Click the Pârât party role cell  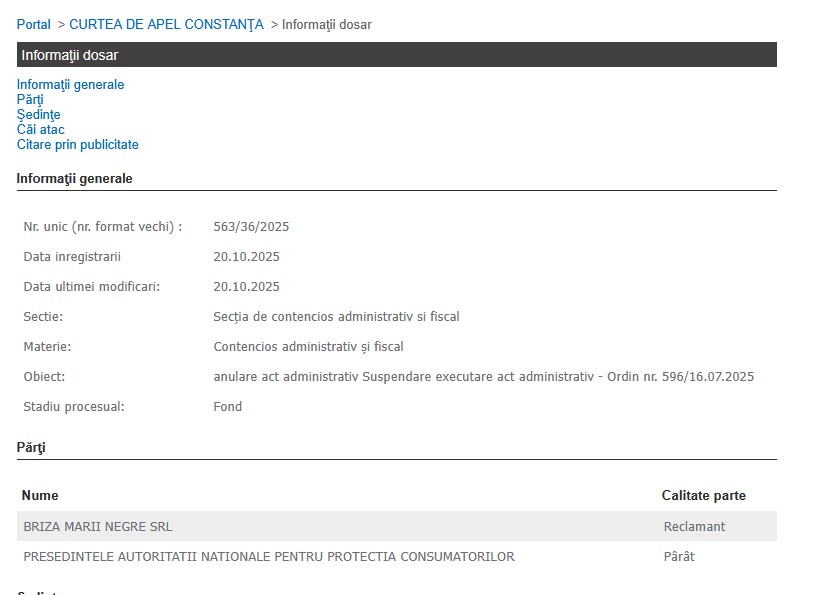pyautogui.click(x=678, y=557)
